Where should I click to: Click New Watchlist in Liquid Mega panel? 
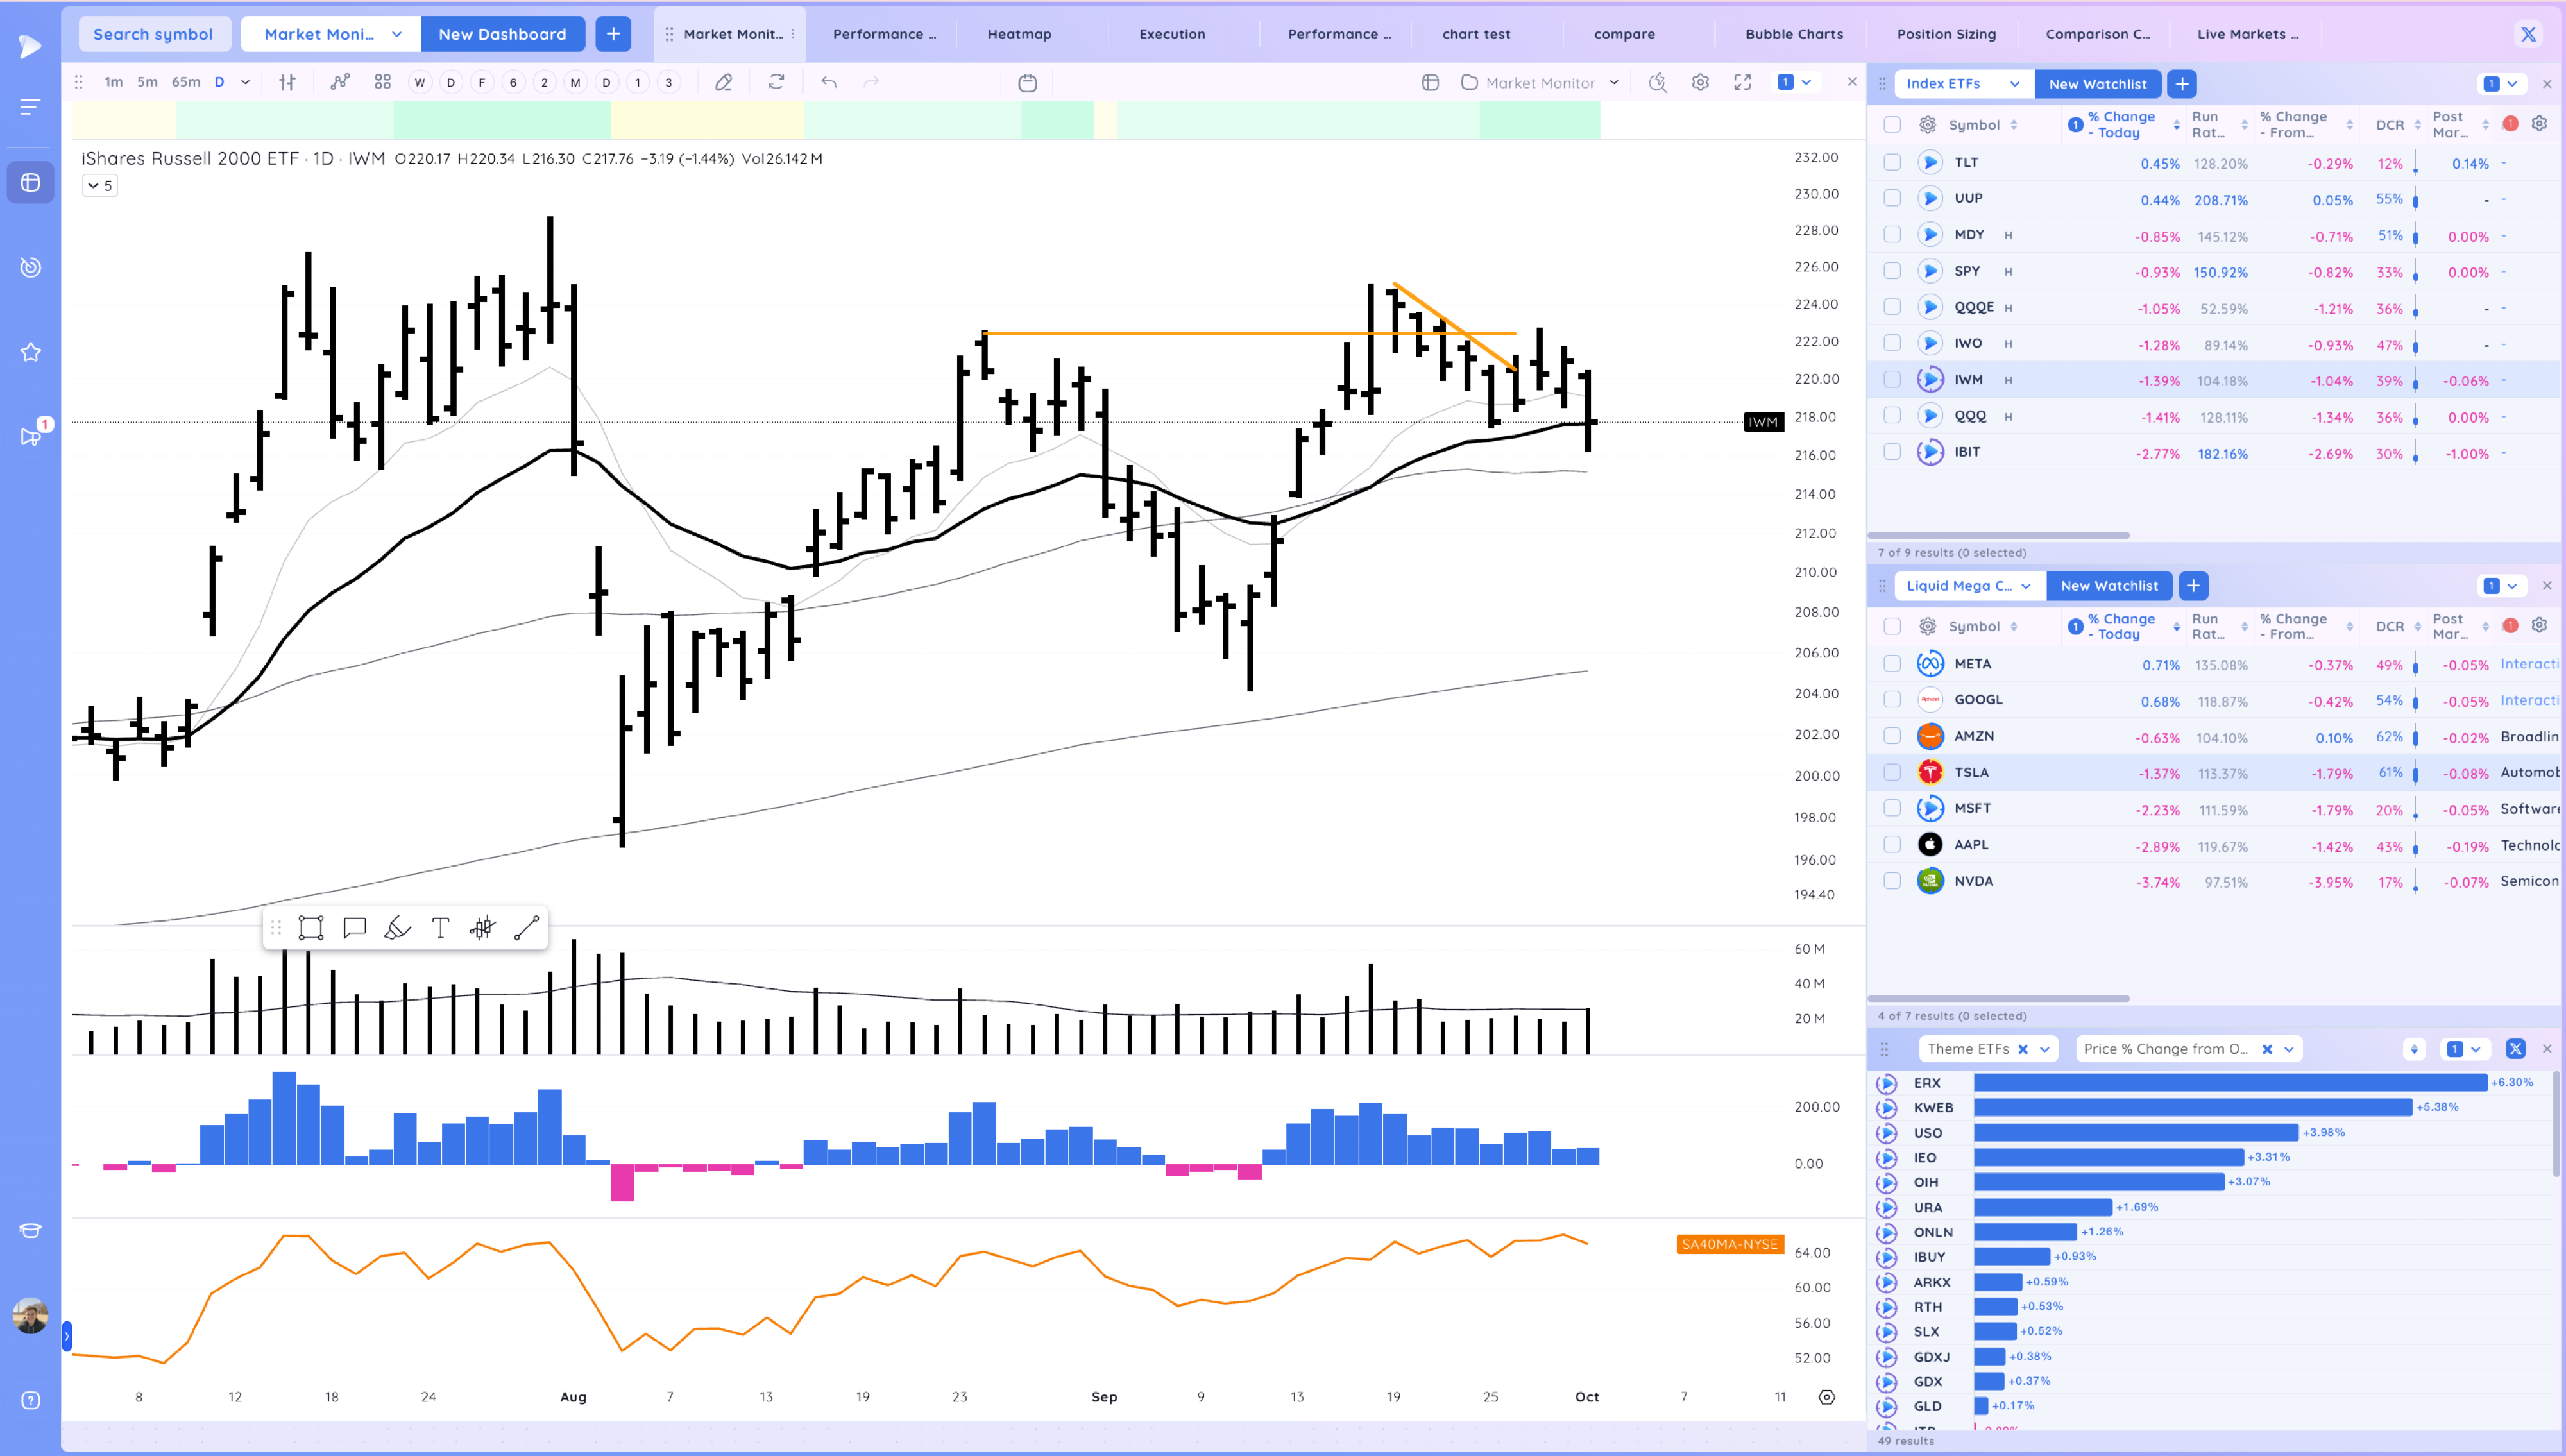pos(2109,586)
